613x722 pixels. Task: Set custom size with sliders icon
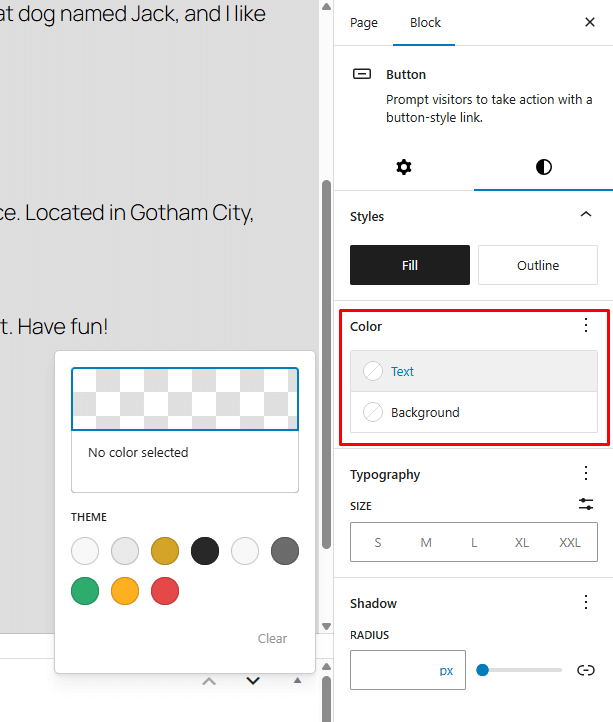tap(586, 504)
